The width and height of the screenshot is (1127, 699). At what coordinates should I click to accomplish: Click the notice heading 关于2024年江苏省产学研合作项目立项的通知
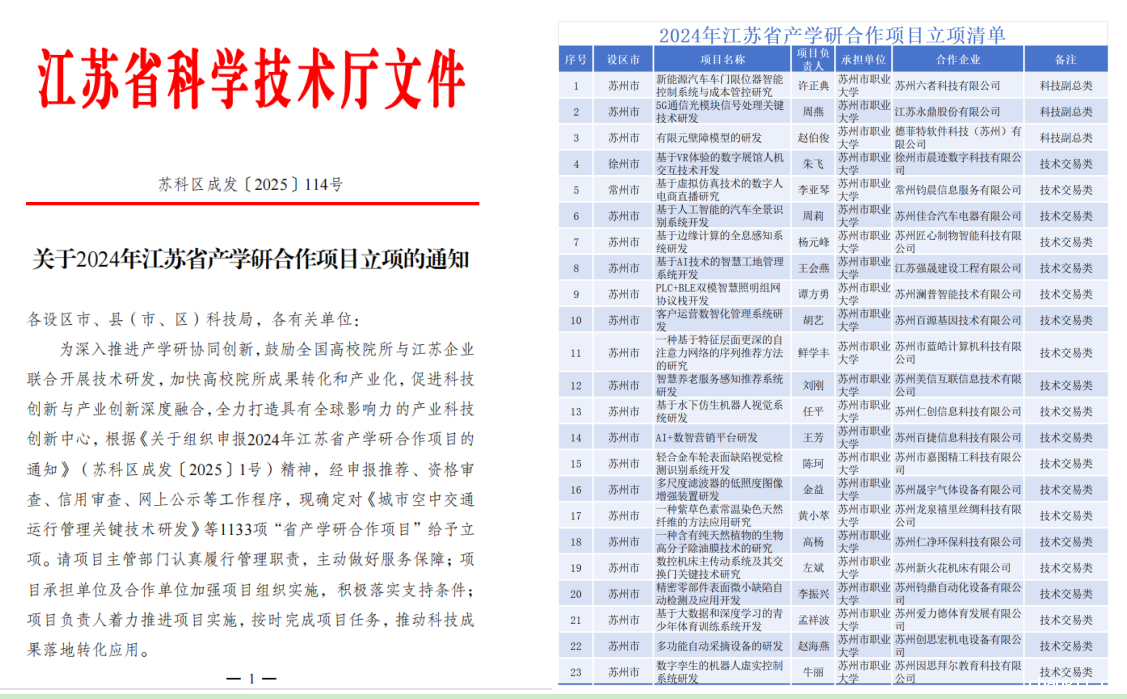pyautogui.click(x=251, y=260)
